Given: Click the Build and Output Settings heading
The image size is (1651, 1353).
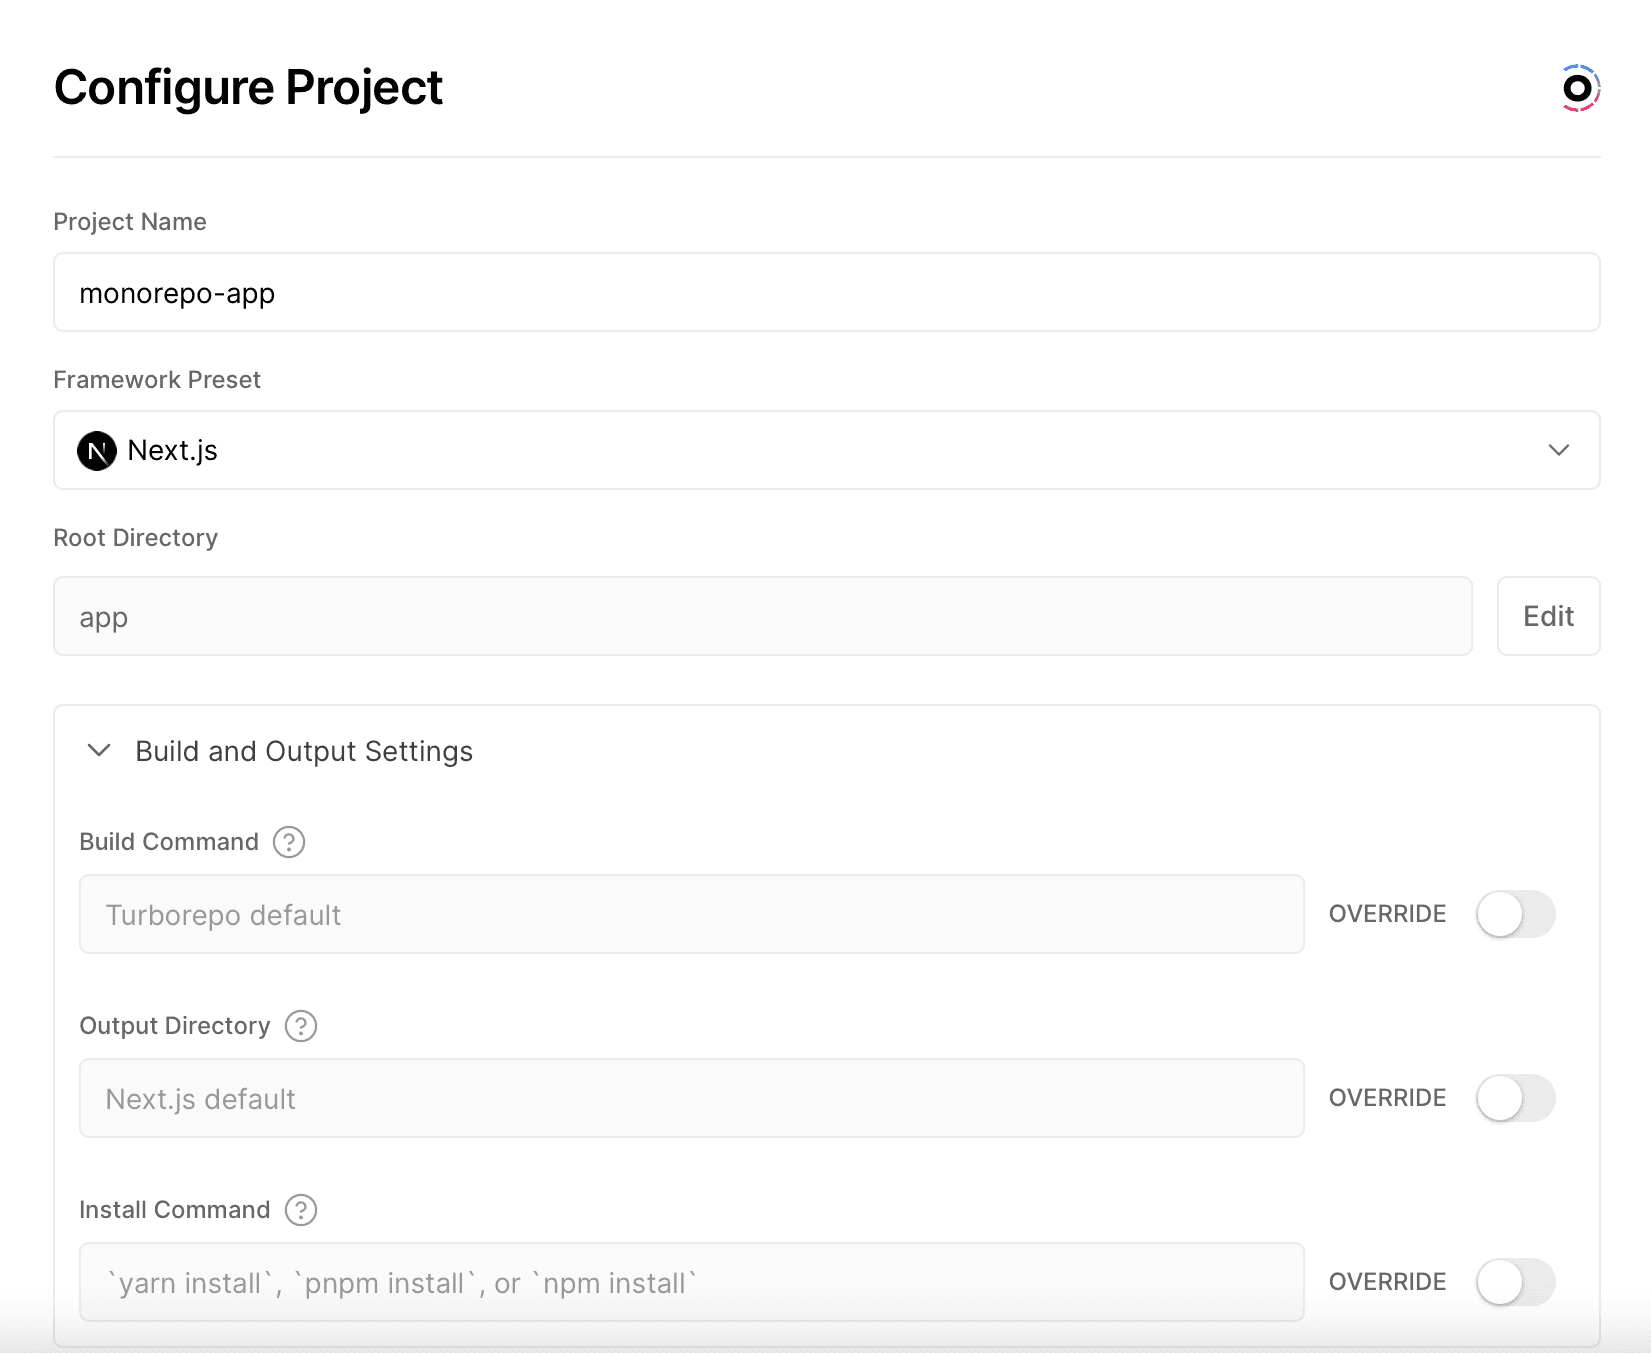Looking at the screenshot, I should pos(304,750).
